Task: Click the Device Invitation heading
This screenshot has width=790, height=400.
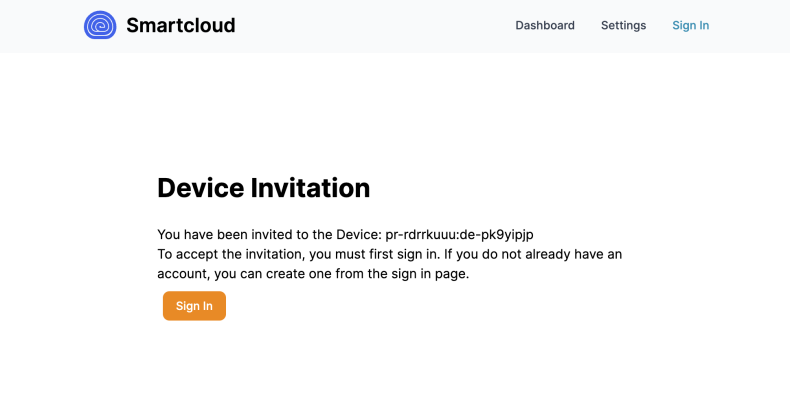Action: click(x=264, y=188)
